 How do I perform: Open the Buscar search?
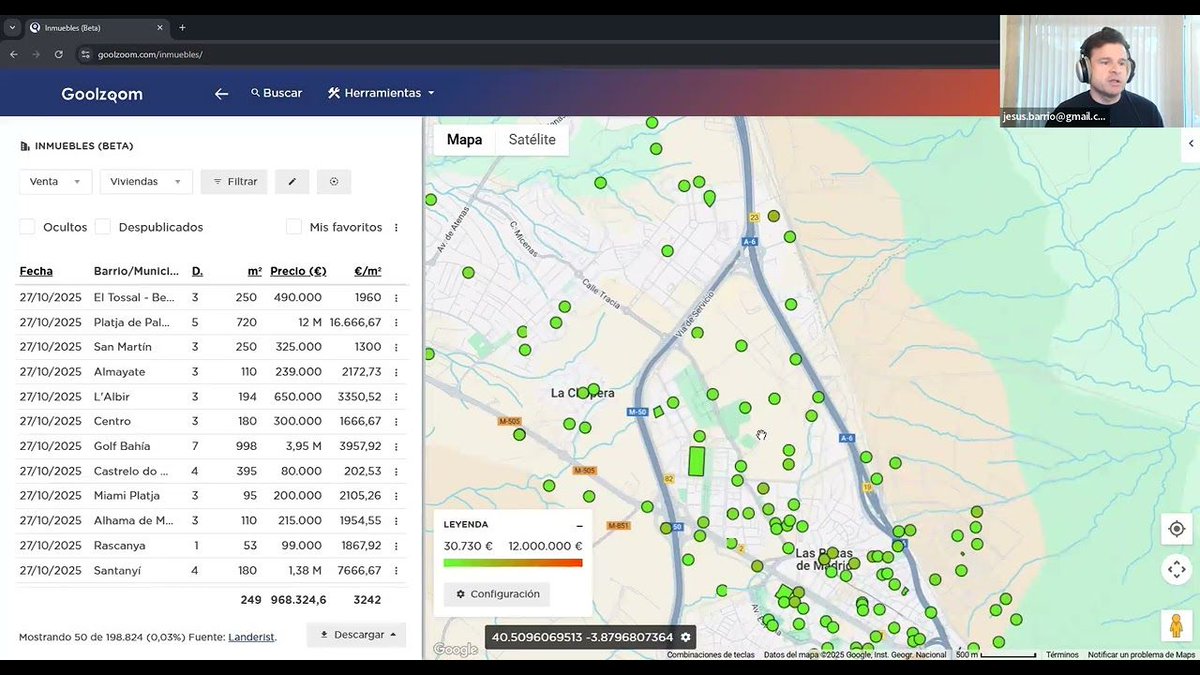(x=276, y=93)
